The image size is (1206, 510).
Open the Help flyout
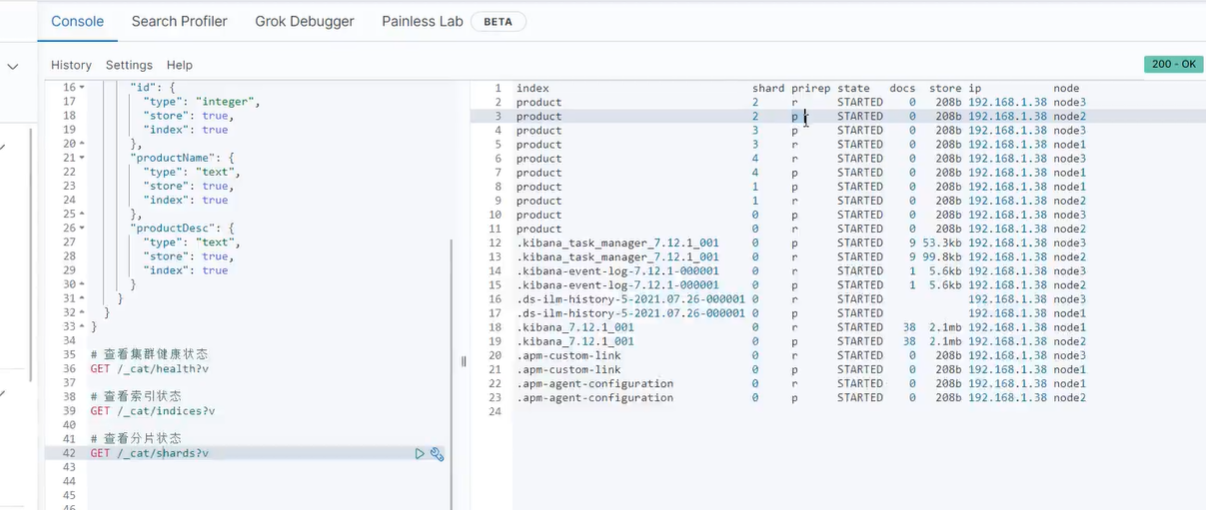pyautogui.click(x=179, y=65)
